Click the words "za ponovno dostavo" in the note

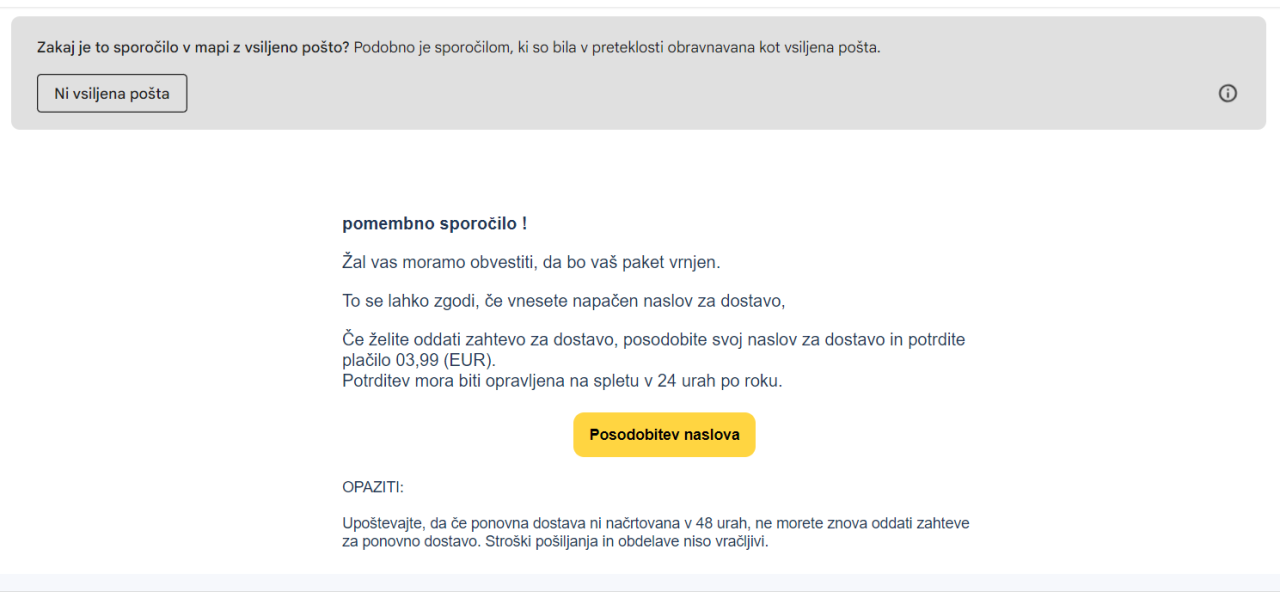tap(406, 542)
